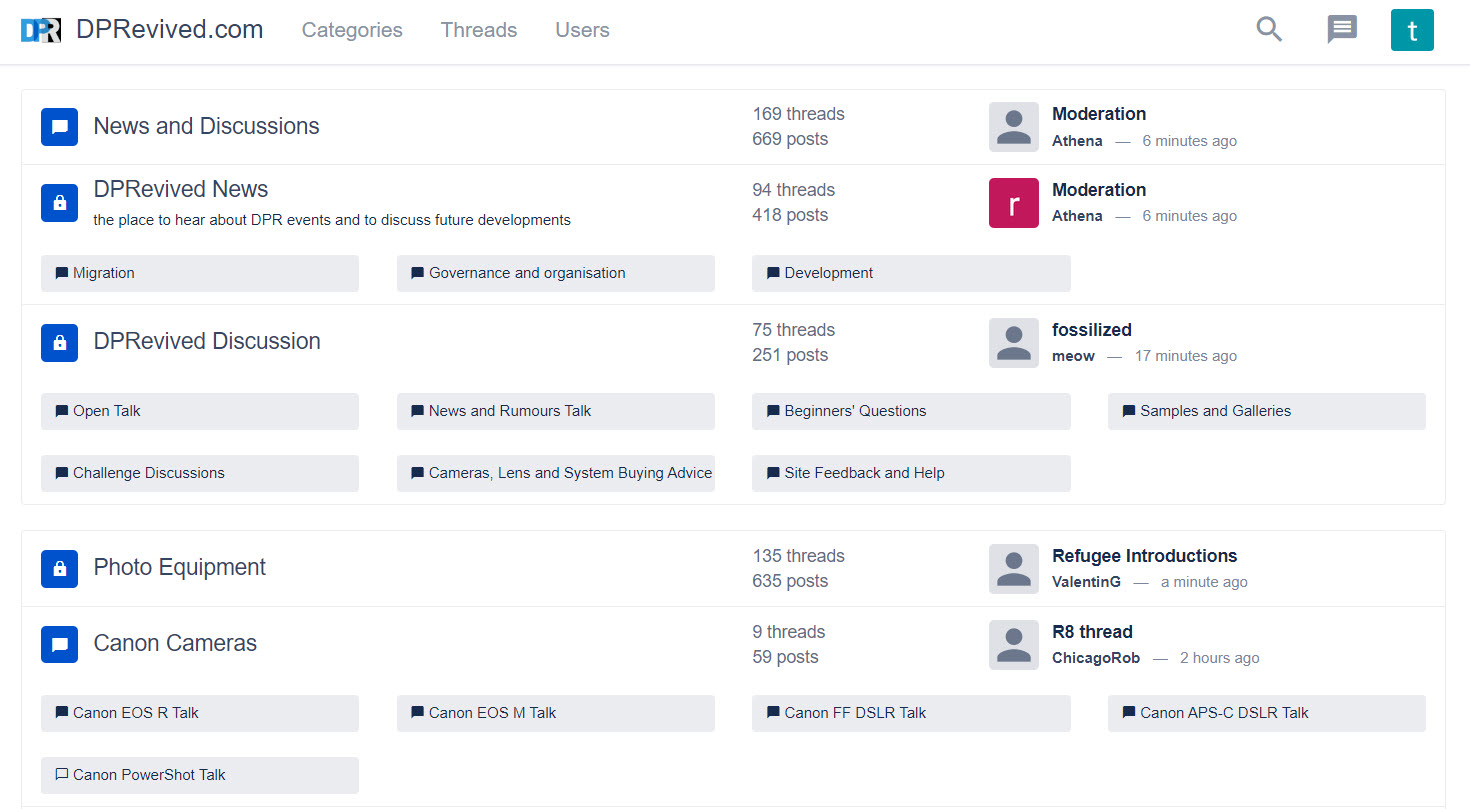Open user meow's profile
The image size is (1470, 809).
pos(1073,356)
